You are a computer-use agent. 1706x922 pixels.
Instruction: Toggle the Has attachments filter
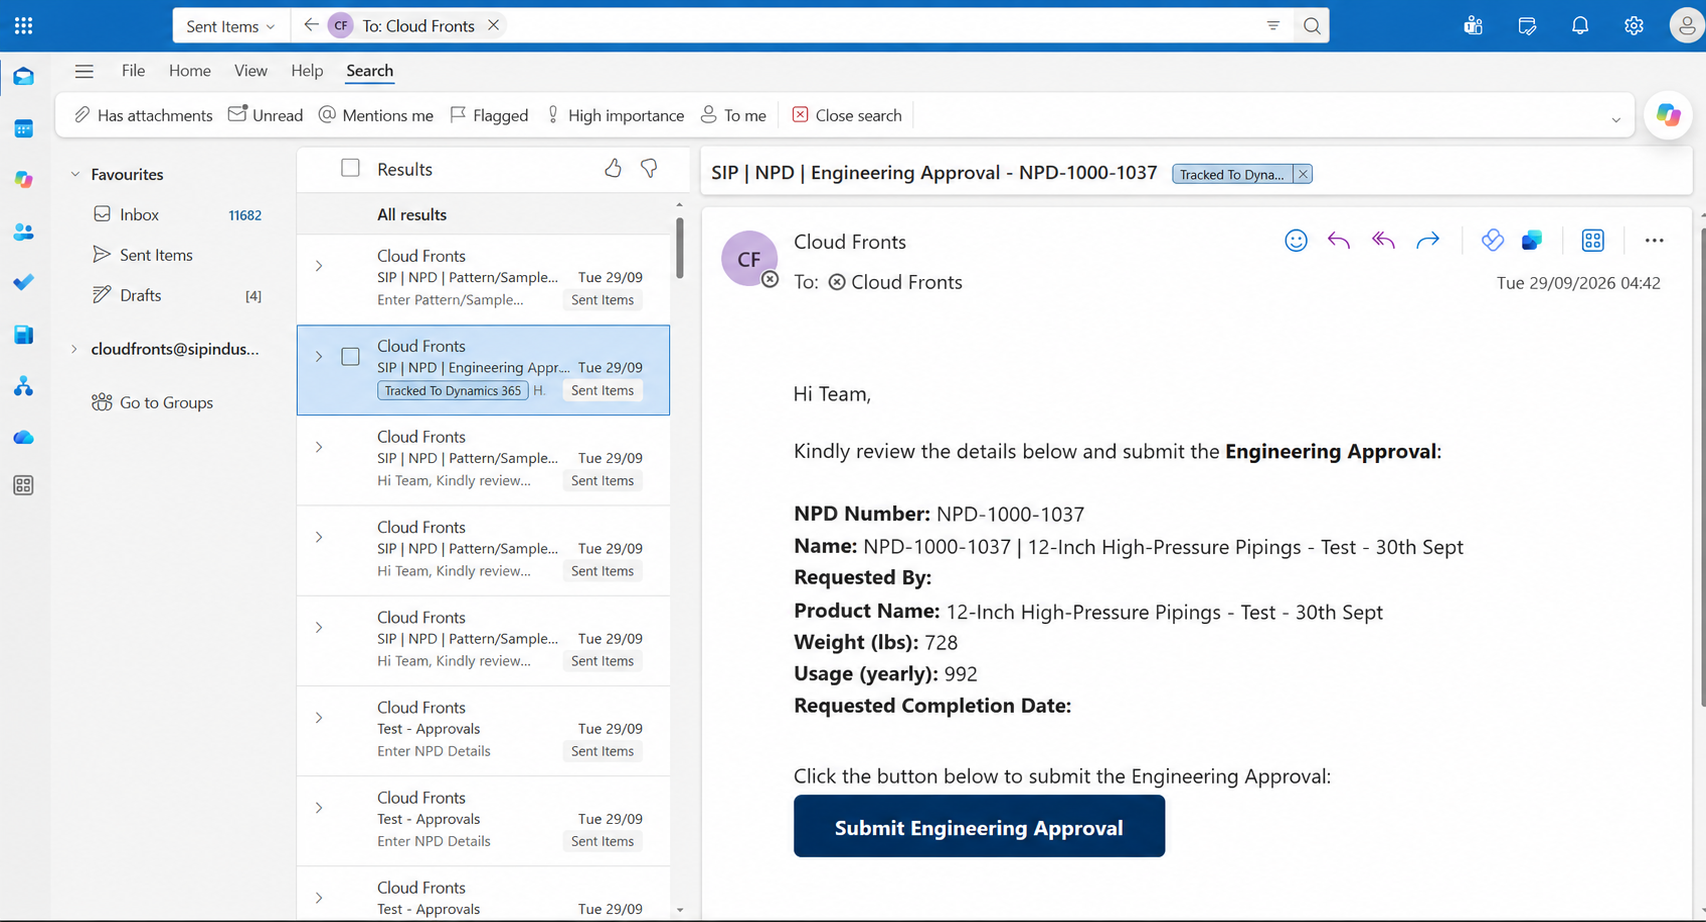tap(143, 115)
